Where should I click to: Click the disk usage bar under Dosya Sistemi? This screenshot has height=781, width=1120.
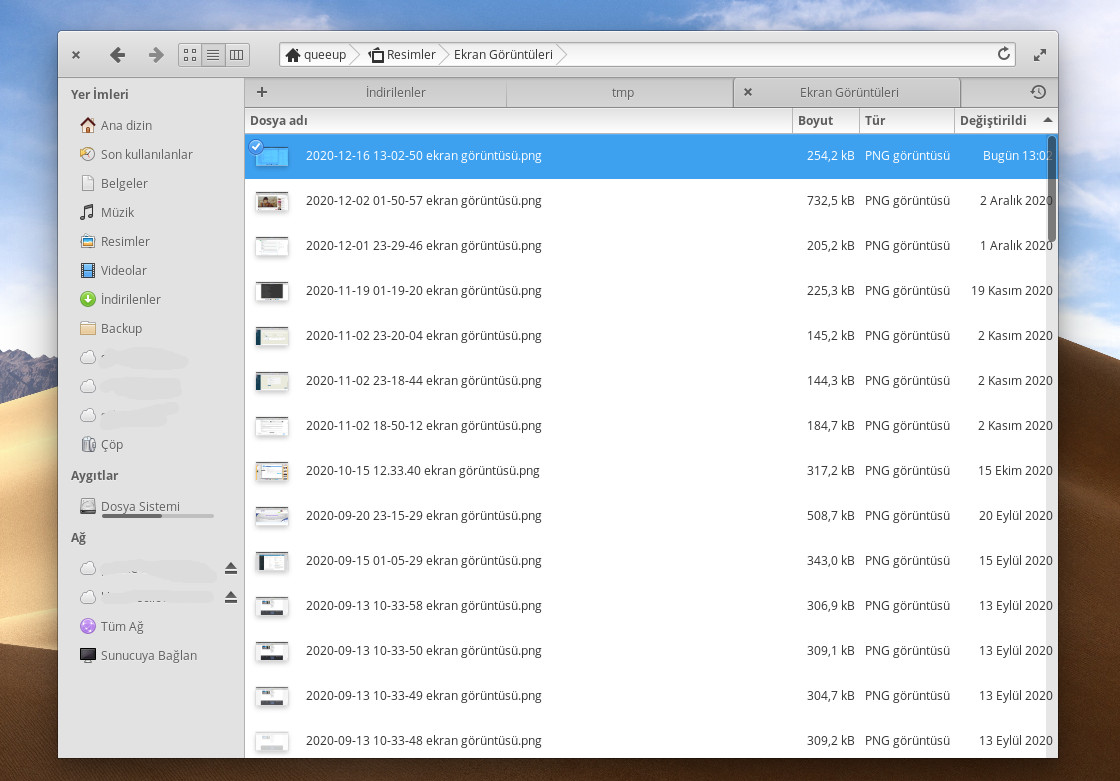(x=156, y=516)
